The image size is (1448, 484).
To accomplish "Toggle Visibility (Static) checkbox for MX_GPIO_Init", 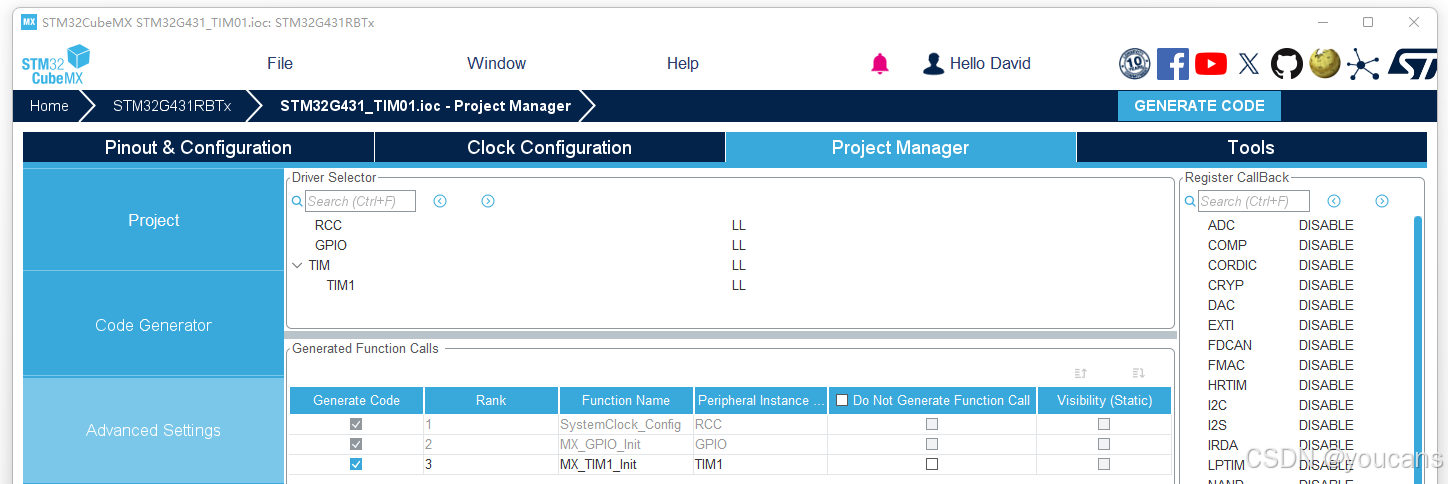I will [x=1104, y=444].
